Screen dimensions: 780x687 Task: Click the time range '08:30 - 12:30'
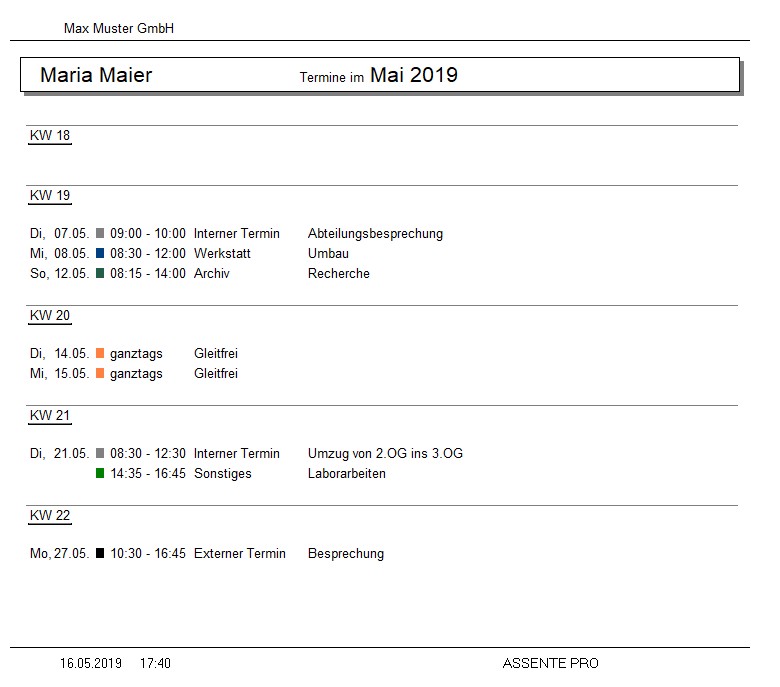point(148,453)
